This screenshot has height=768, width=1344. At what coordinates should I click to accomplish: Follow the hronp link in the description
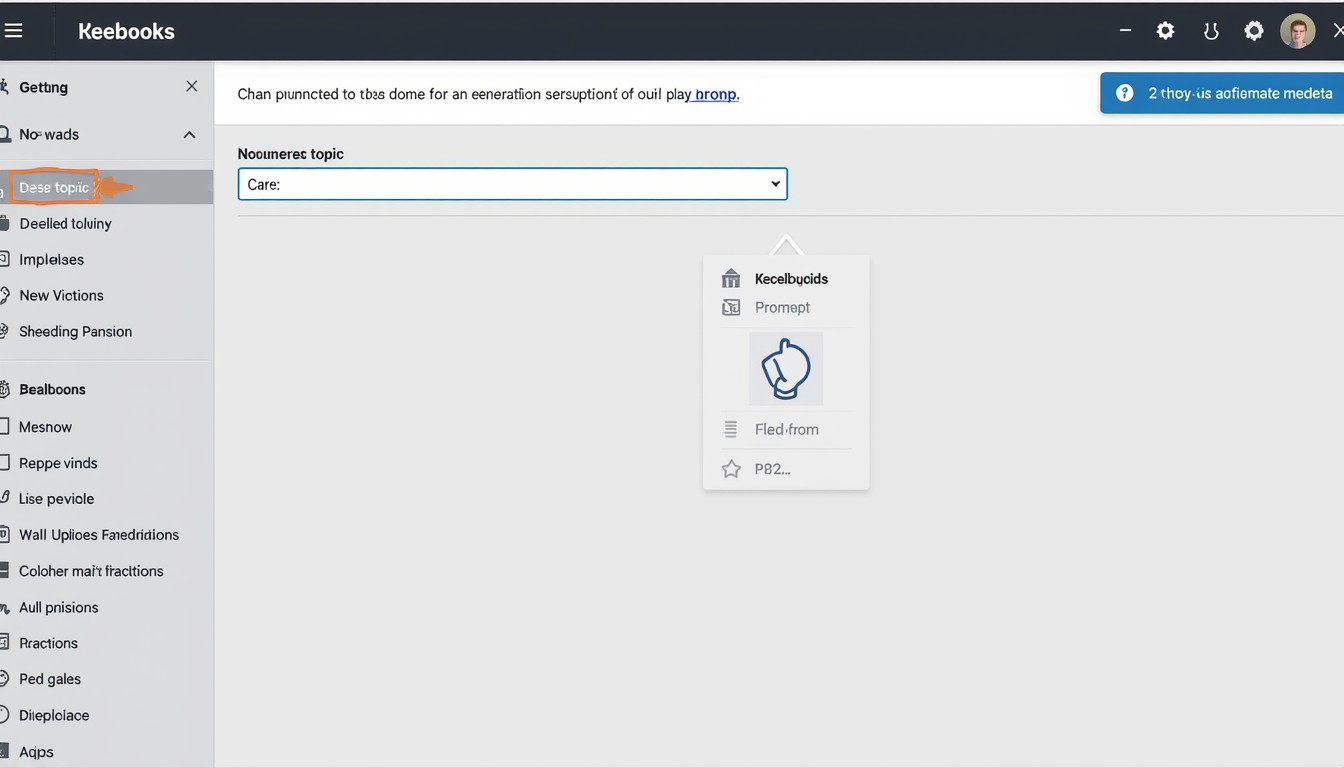click(x=716, y=95)
